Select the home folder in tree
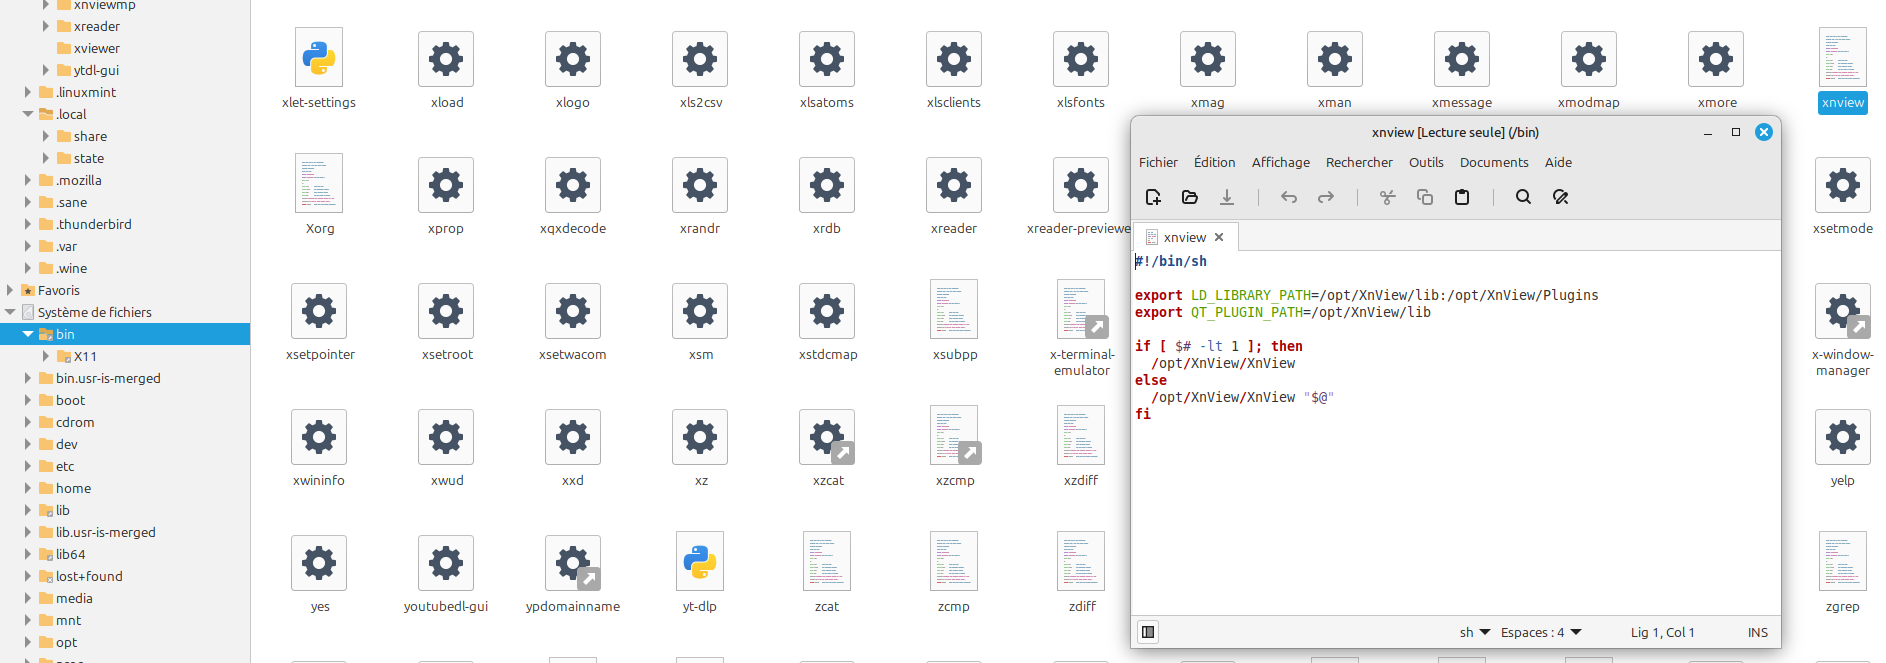The image size is (1886, 663). pos(73,488)
